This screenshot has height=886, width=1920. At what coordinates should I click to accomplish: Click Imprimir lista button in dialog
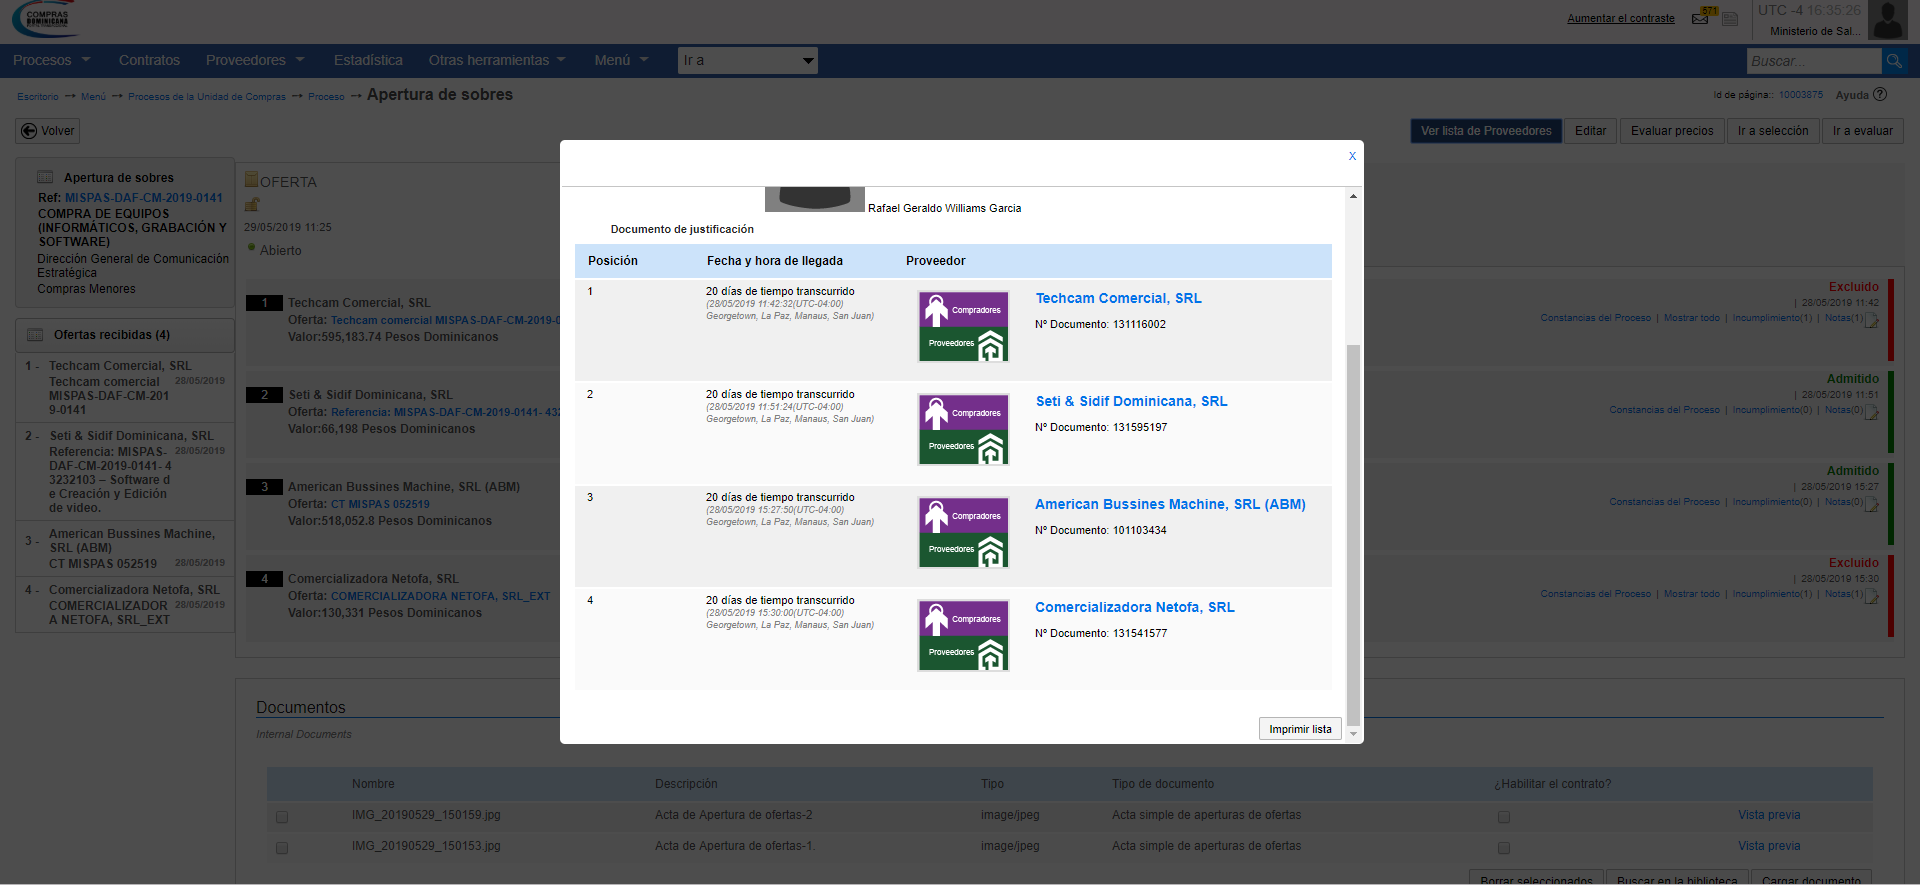point(1300,729)
